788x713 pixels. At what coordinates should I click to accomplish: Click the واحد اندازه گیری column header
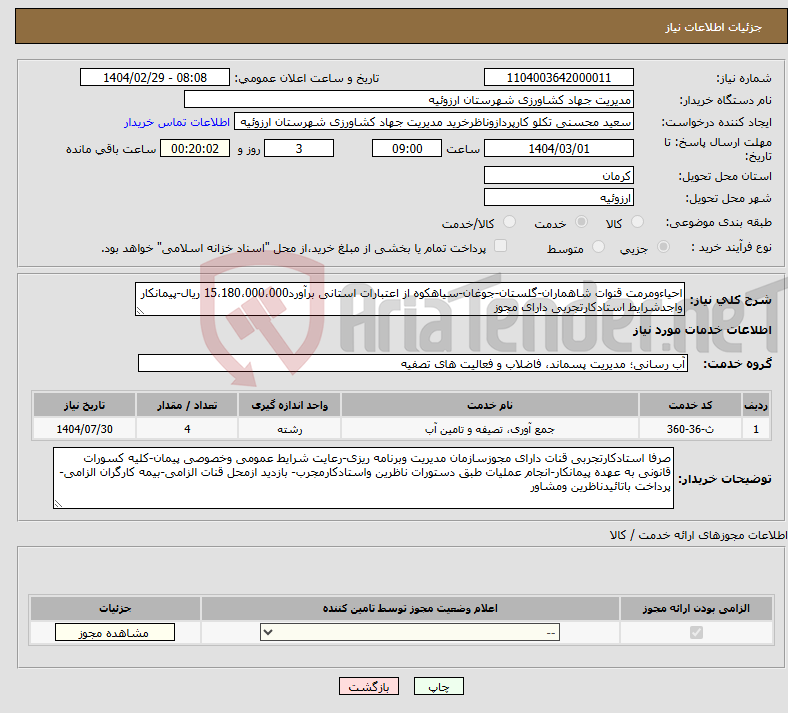[x=289, y=405]
